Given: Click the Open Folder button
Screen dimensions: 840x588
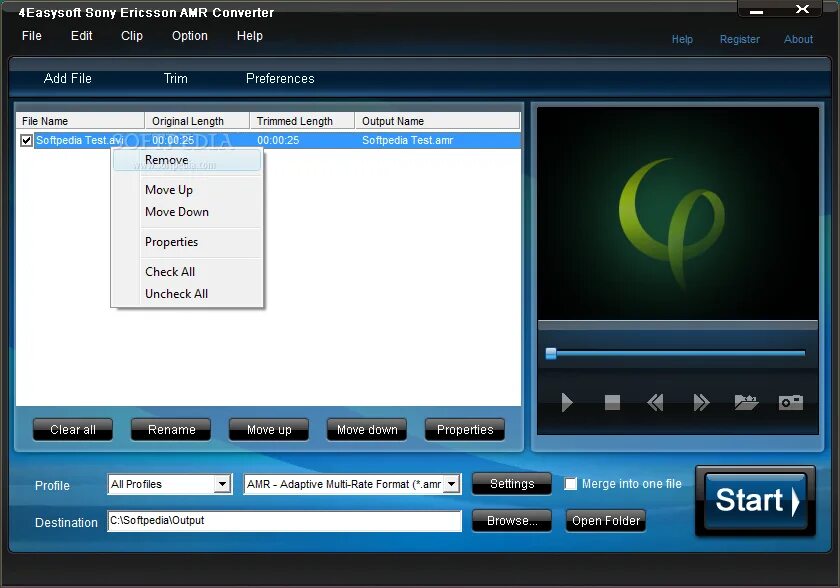Looking at the screenshot, I should [606, 521].
